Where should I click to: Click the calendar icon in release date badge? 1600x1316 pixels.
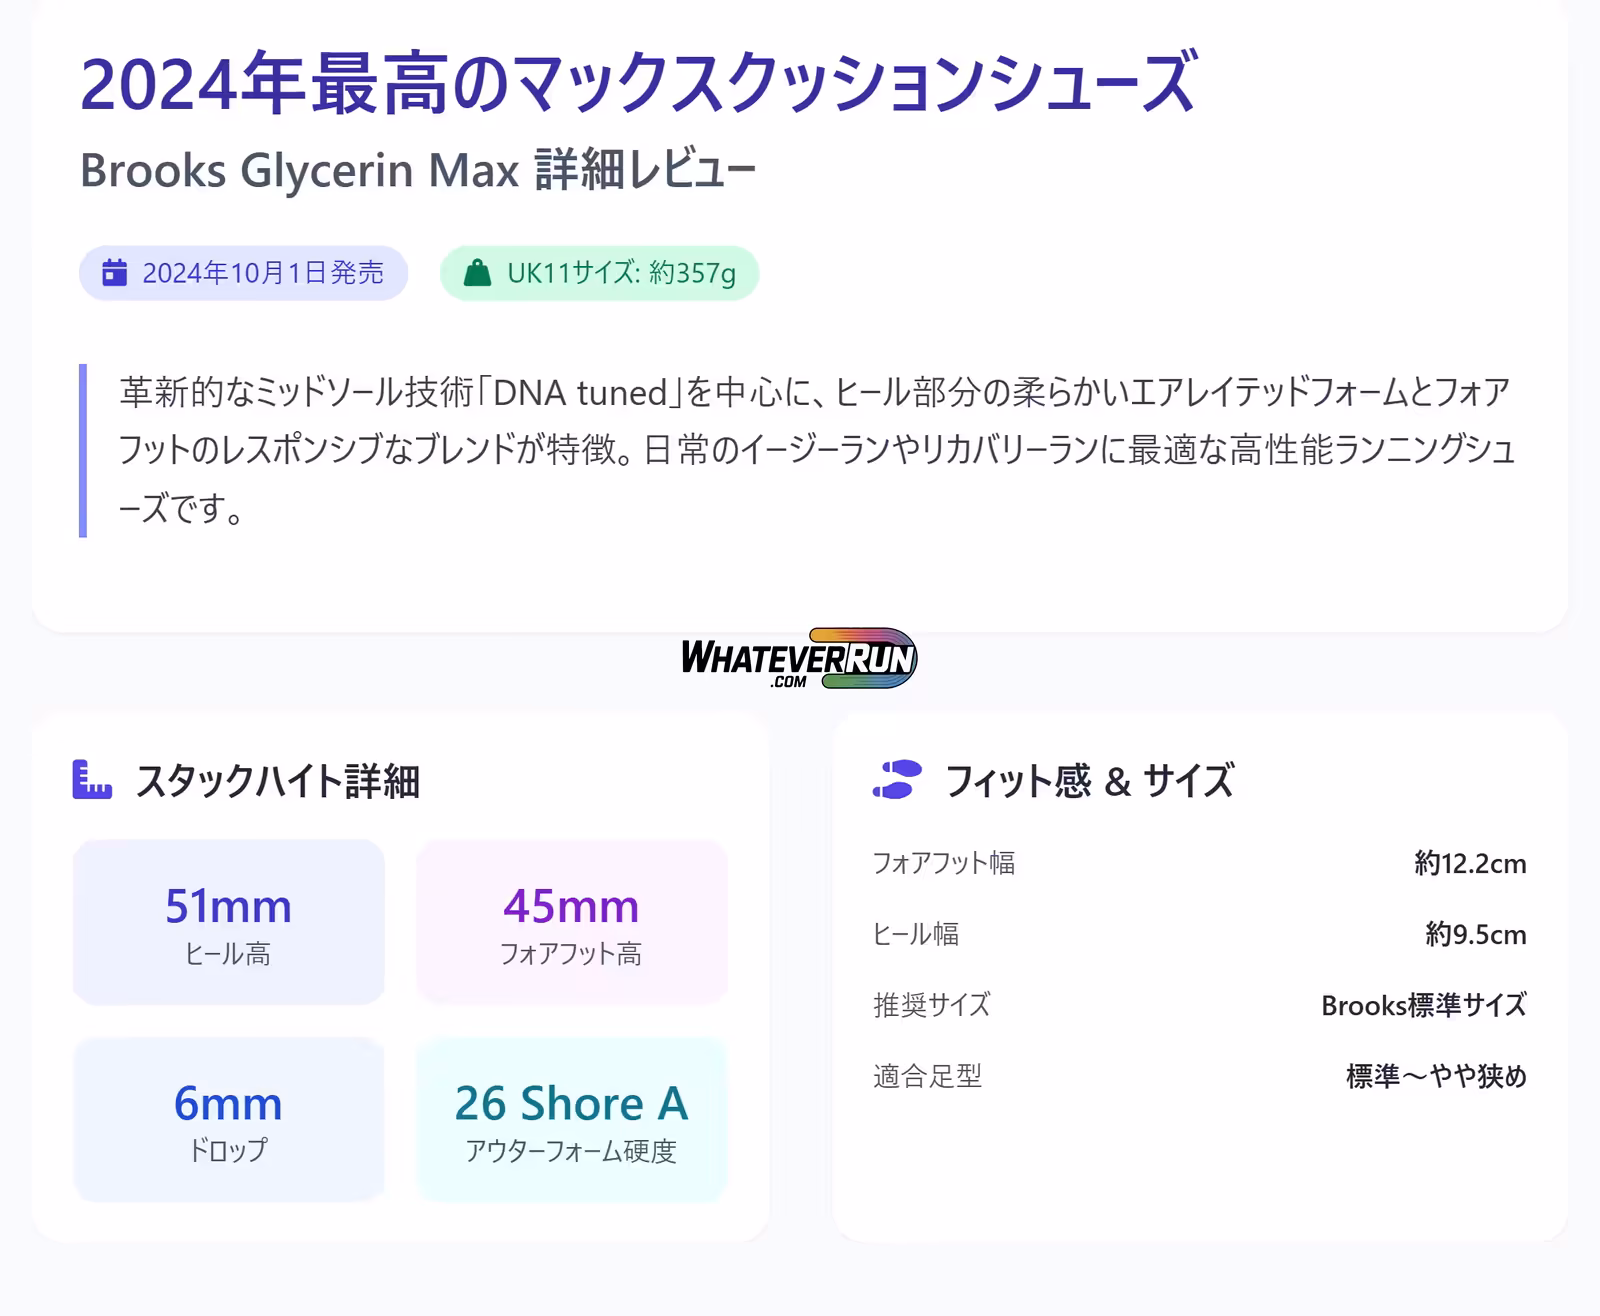pyautogui.click(x=115, y=273)
